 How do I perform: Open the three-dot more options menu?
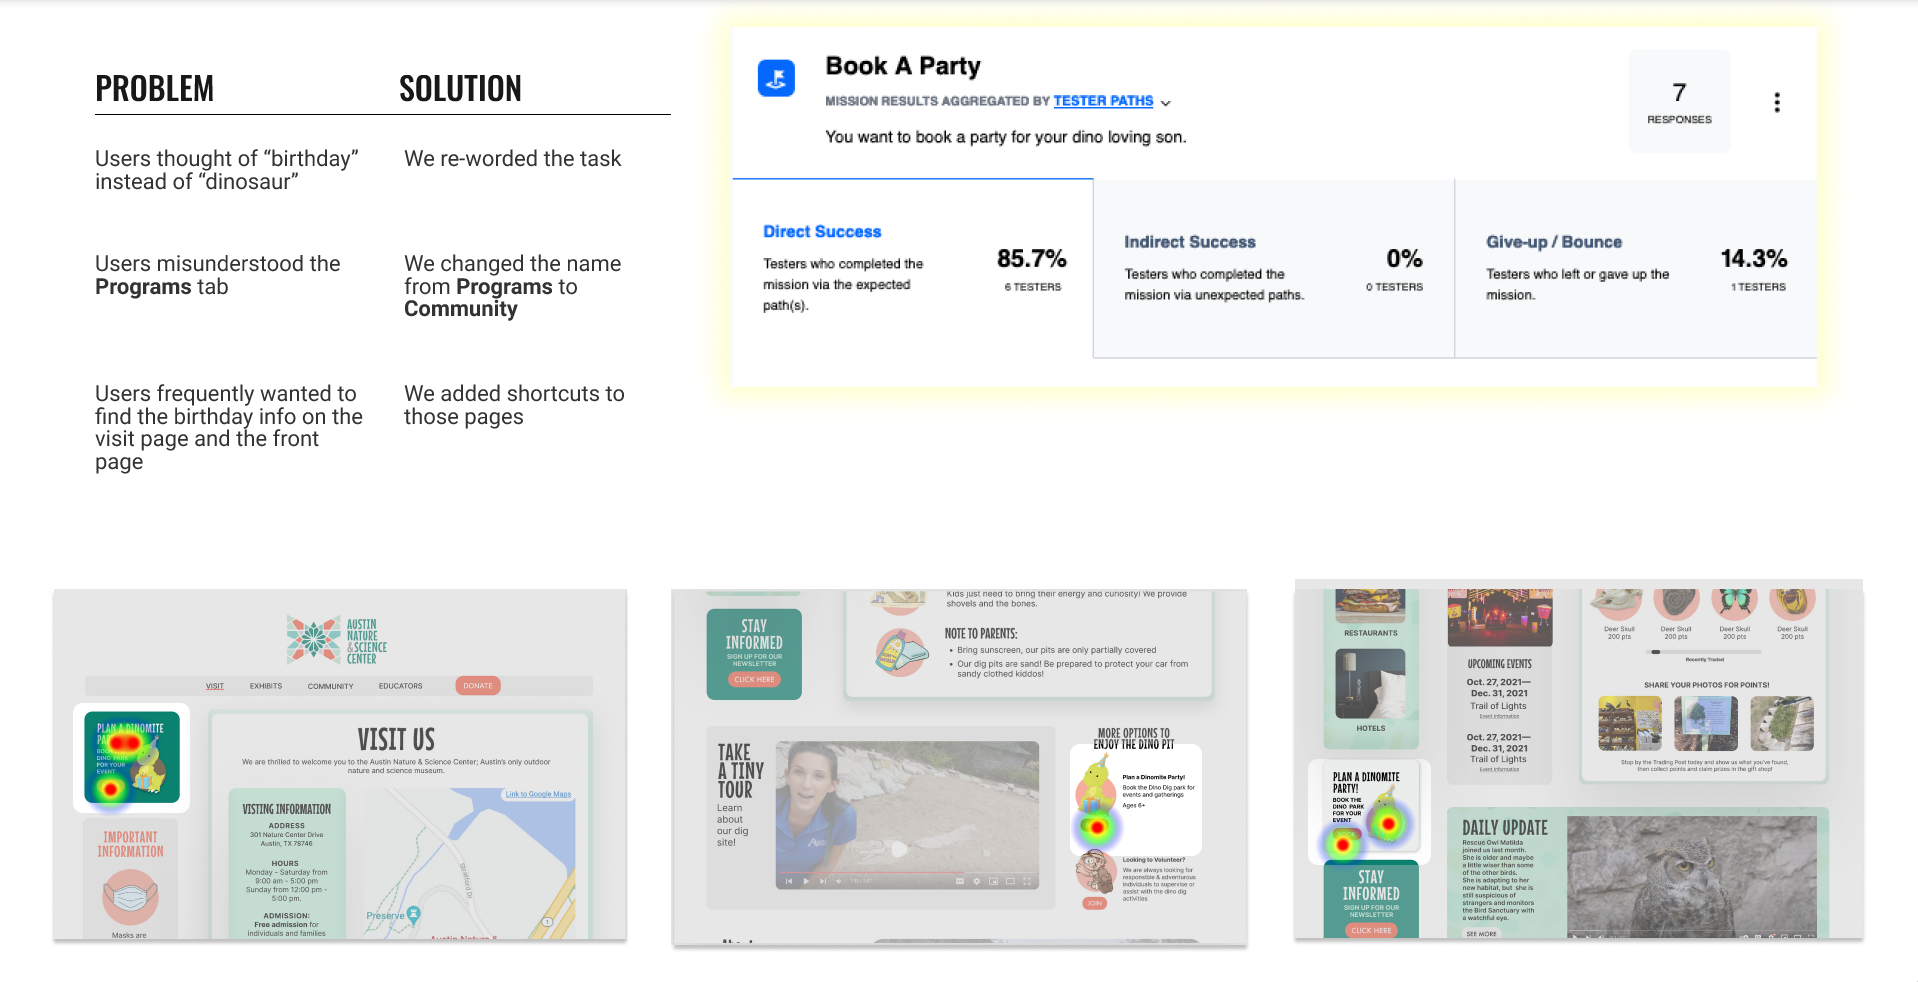coord(1776,102)
